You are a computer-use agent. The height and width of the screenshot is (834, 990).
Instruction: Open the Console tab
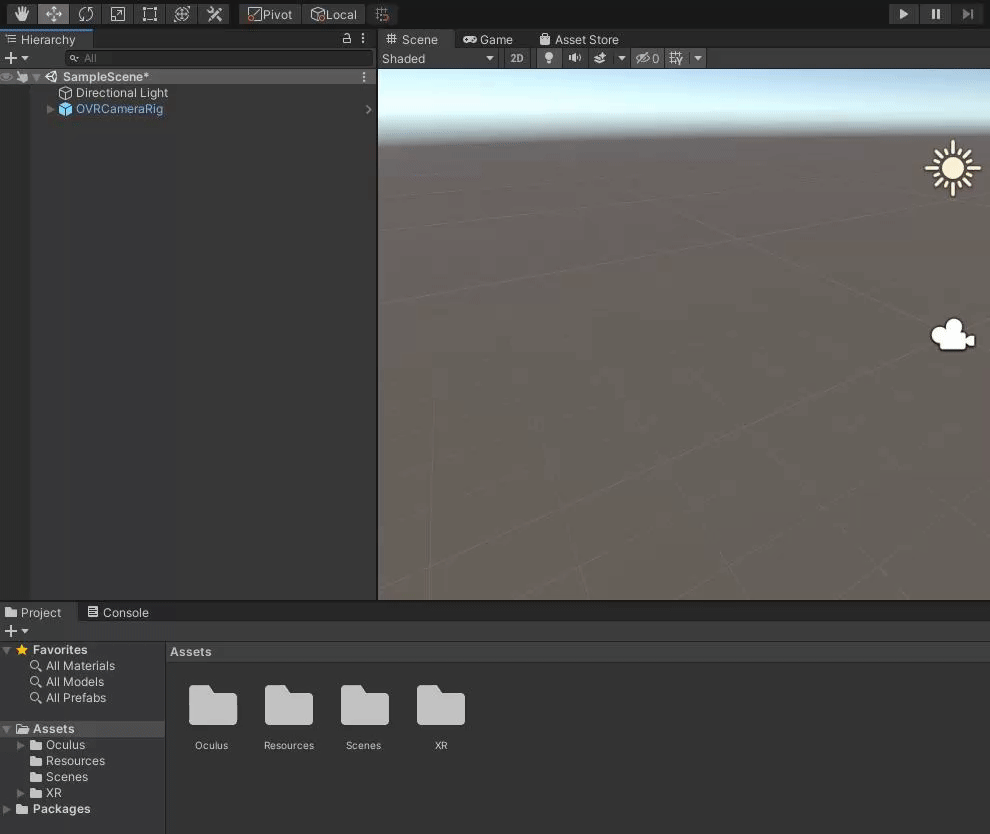(x=118, y=612)
